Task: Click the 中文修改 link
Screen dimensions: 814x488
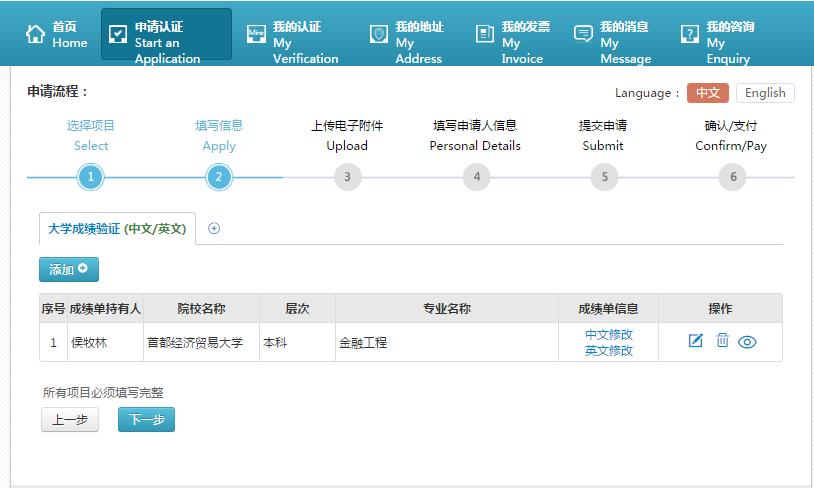Action: pos(608,334)
